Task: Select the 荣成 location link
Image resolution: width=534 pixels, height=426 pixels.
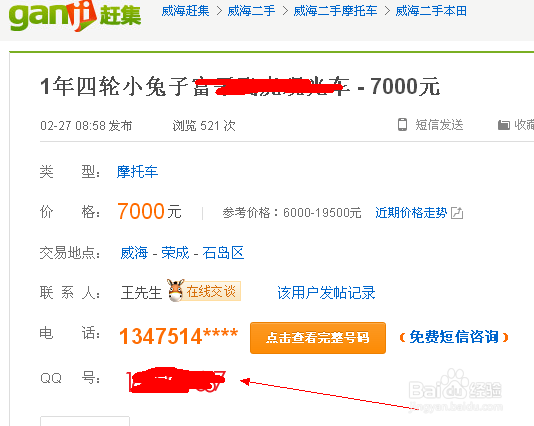Action: [x=175, y=253]
